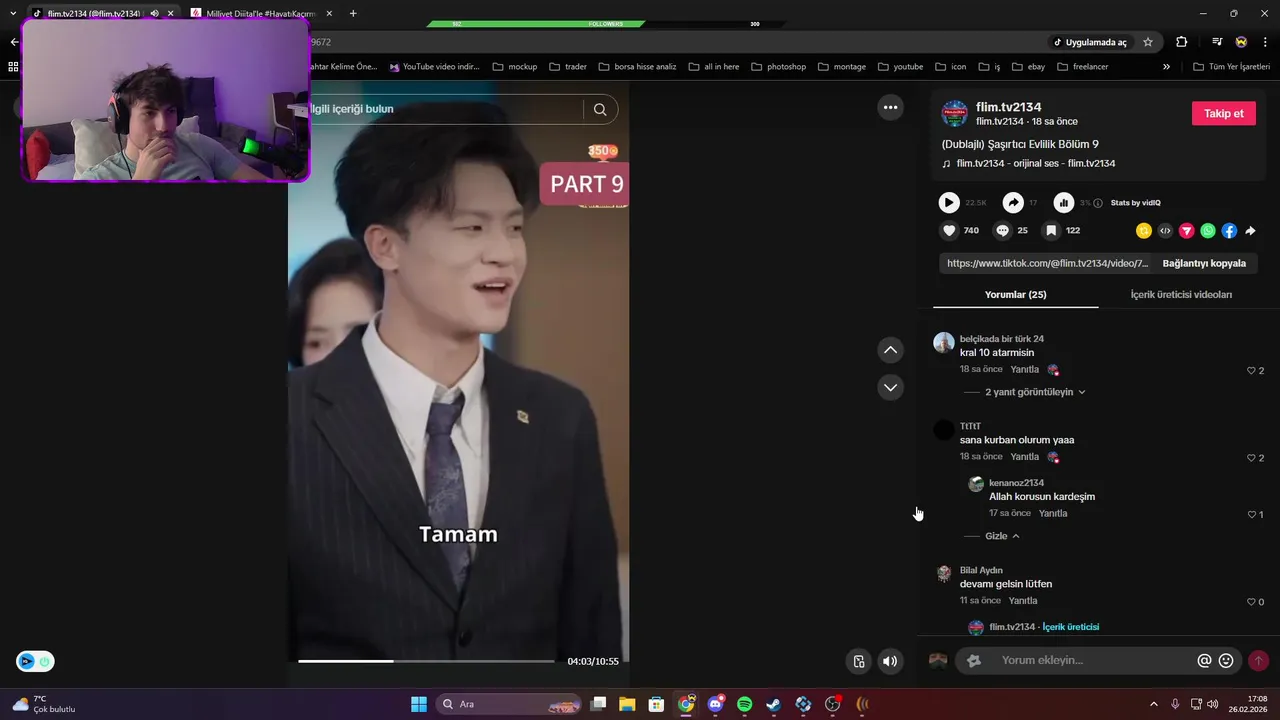This screenshot has width=1280, height=720.
Task: Click the vidIQ info circle icon
Action: pyautogui.click(x=1098, y=203)
